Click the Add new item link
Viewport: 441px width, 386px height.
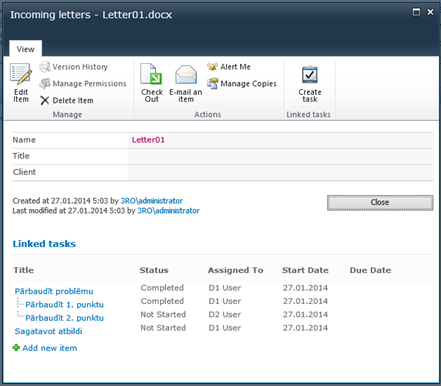pyautogui.click(x=50, y=348)
